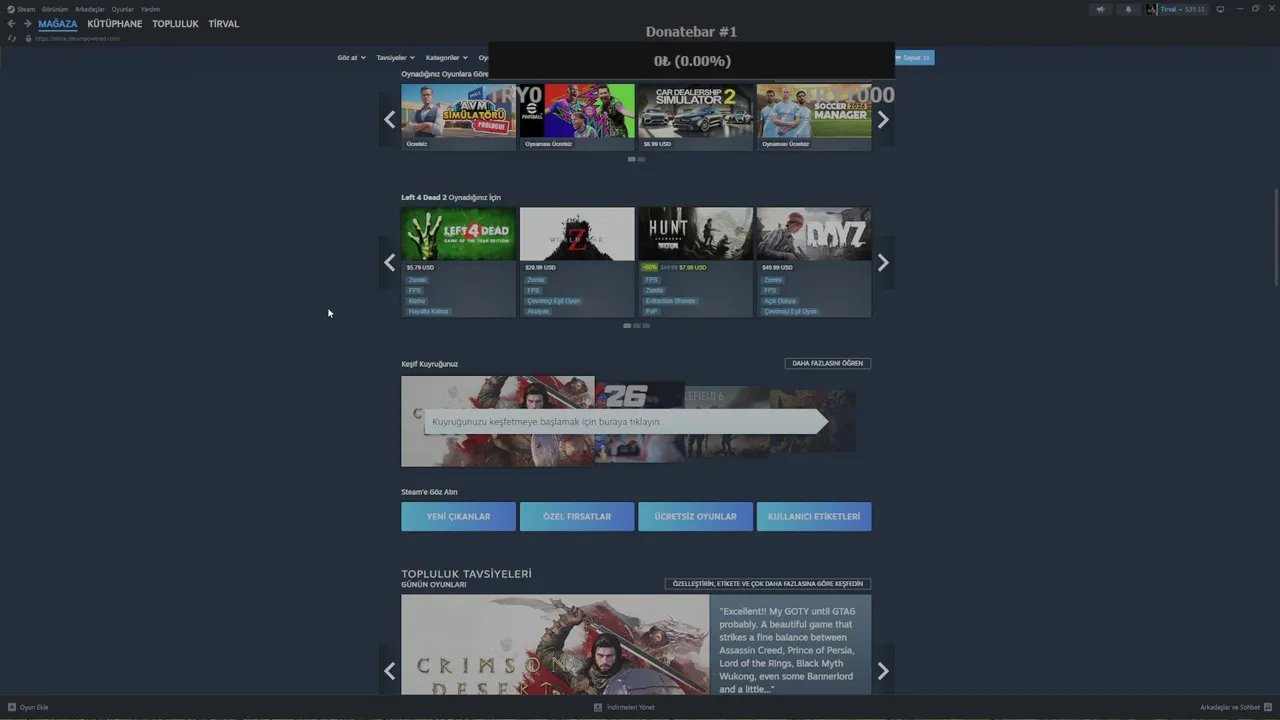Screen dimensions: 1280x720
Task: Switch to the KÜTÜPHANE tab
Action: [115, 24]
